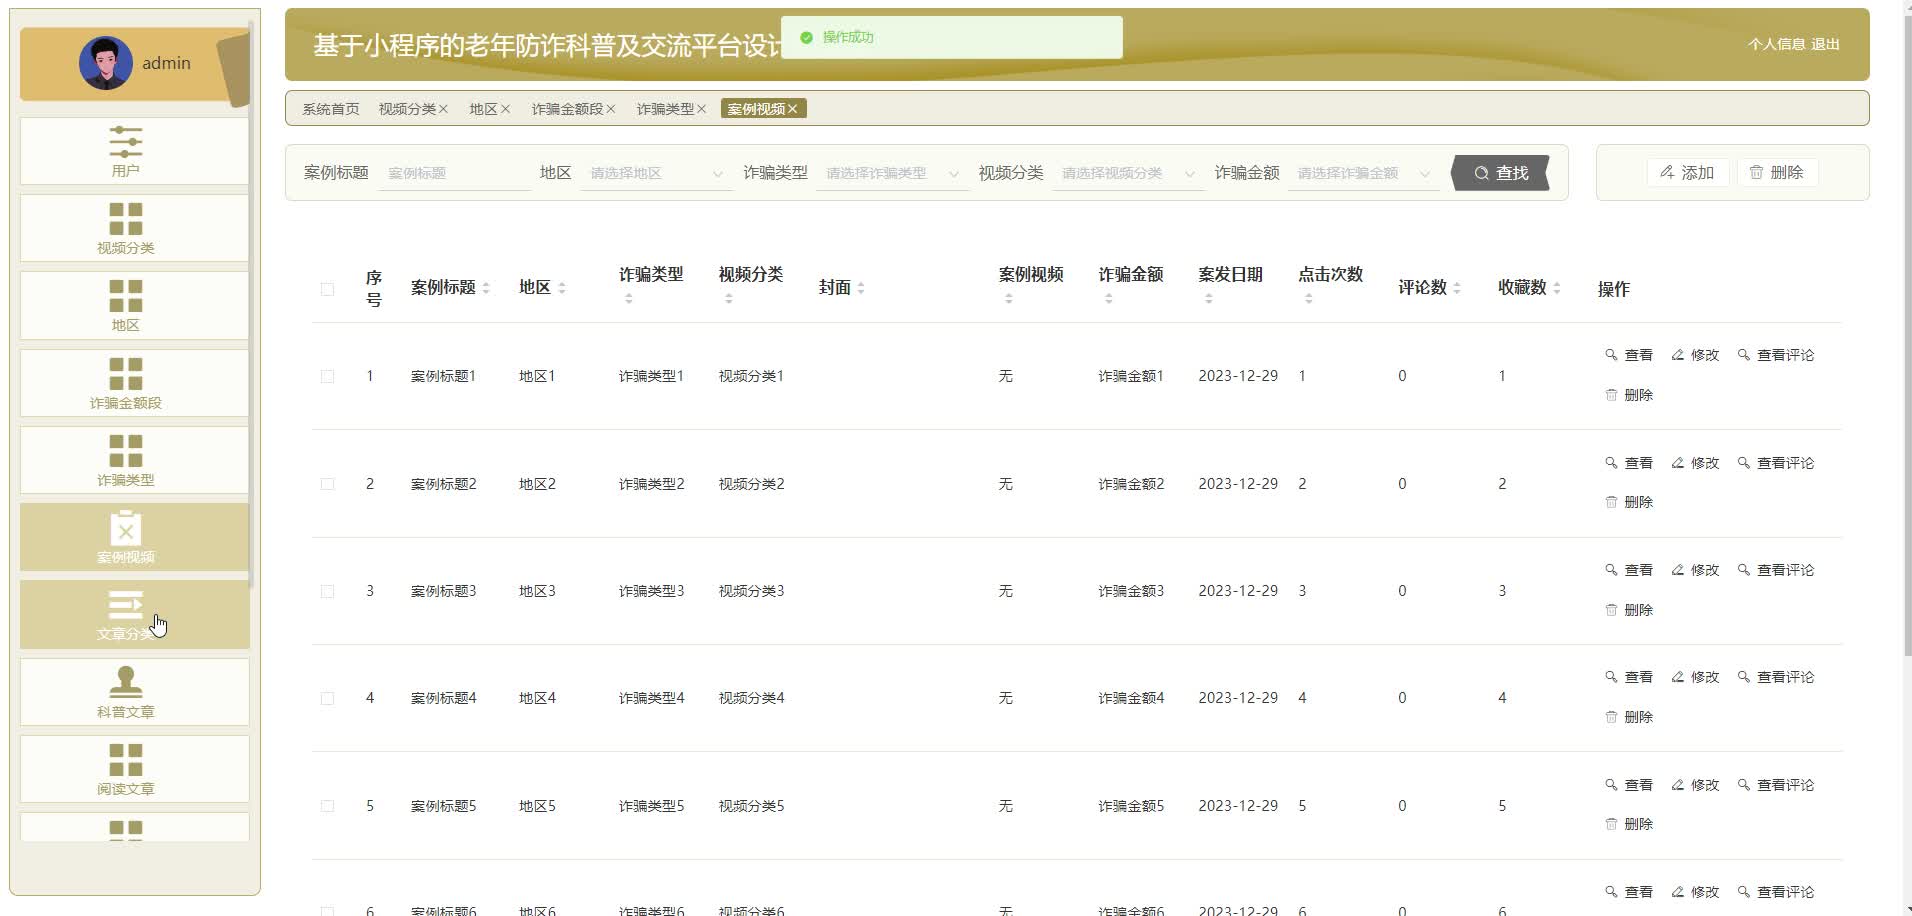Open 科普文章 stamp icon in sidebar
This screenshot has width=1912, height=916.
[125, 682]
